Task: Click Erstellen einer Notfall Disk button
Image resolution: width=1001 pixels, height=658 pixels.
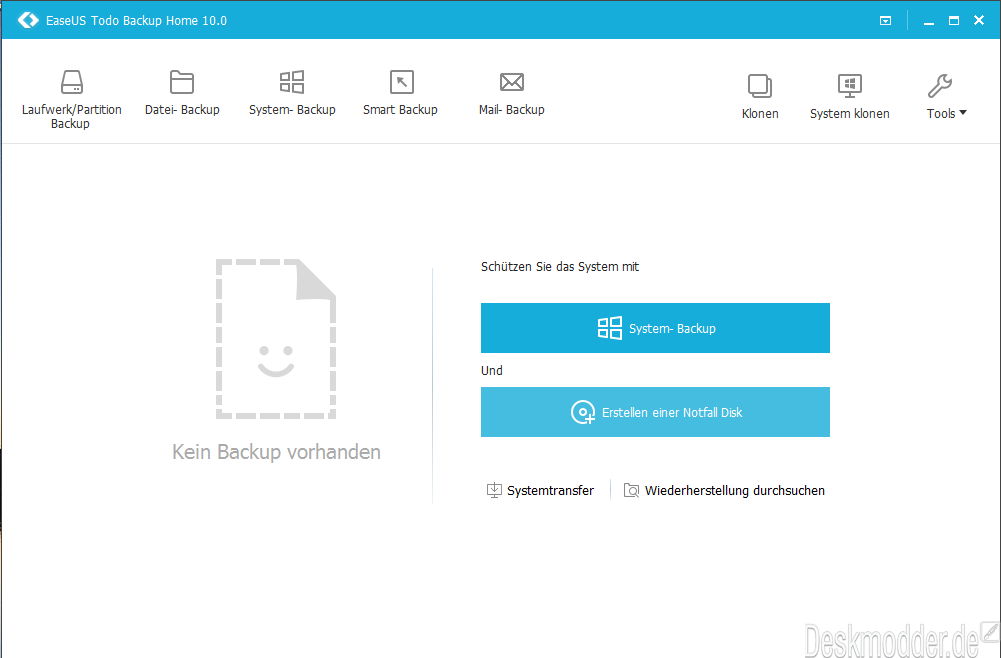Action: pos(655,412)
